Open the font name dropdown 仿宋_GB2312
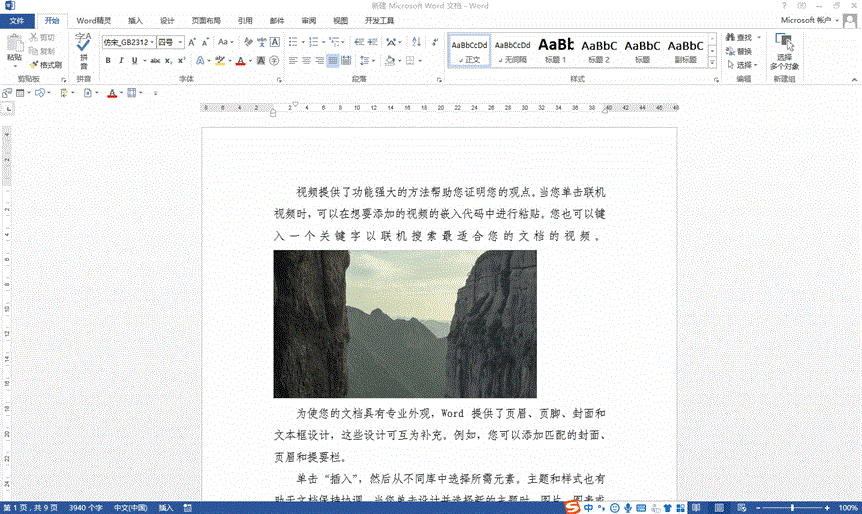The height and width of the screenshot is (514, 862). pos(129,42)
